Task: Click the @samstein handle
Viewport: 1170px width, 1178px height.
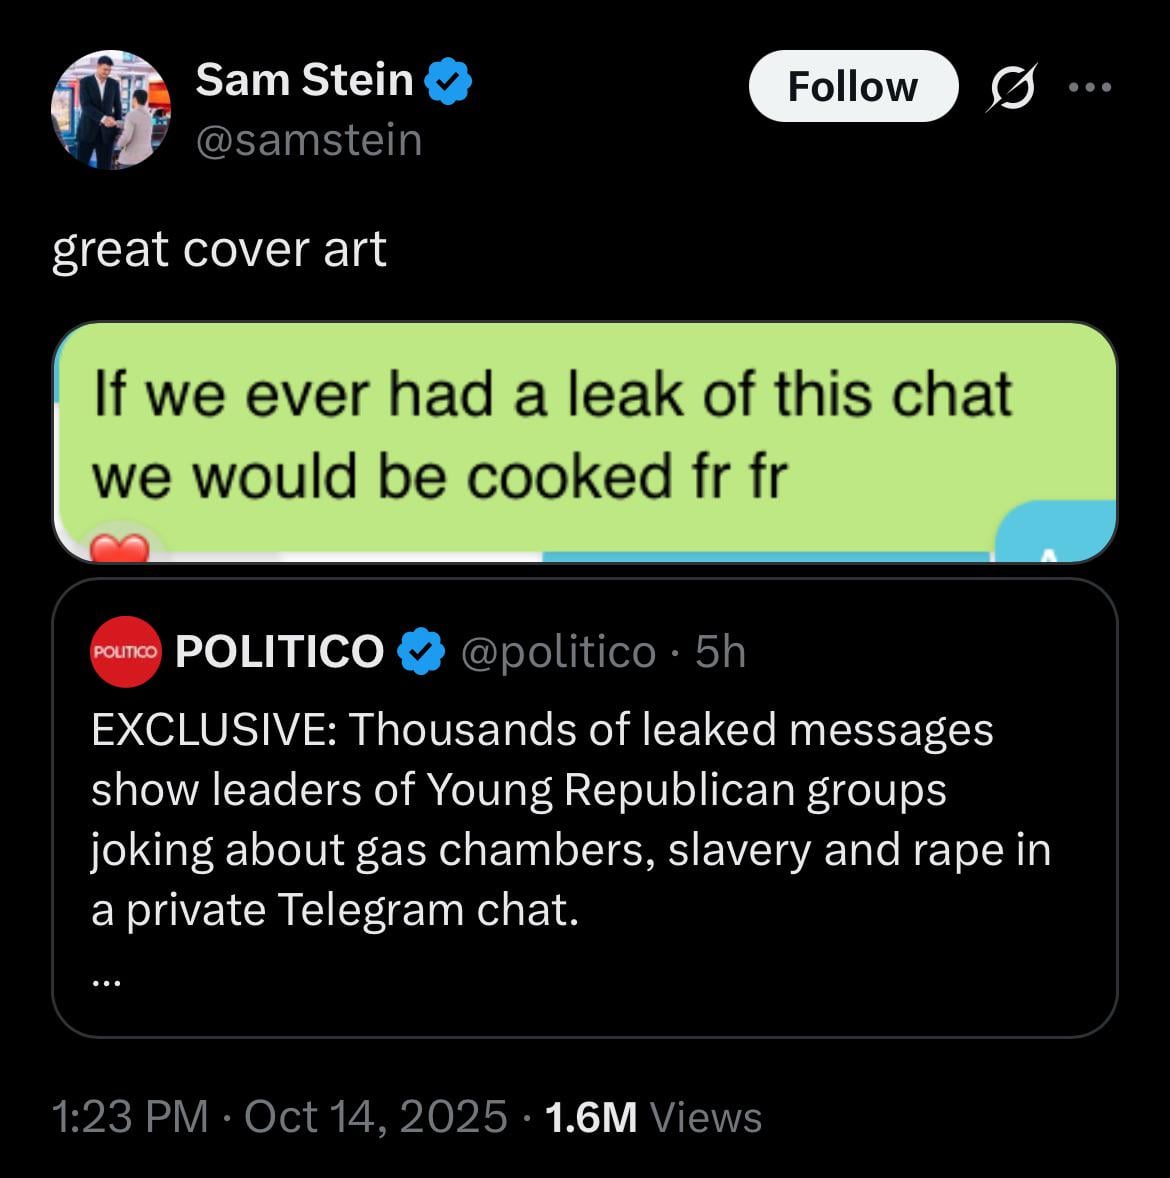Action: [309, 140]
